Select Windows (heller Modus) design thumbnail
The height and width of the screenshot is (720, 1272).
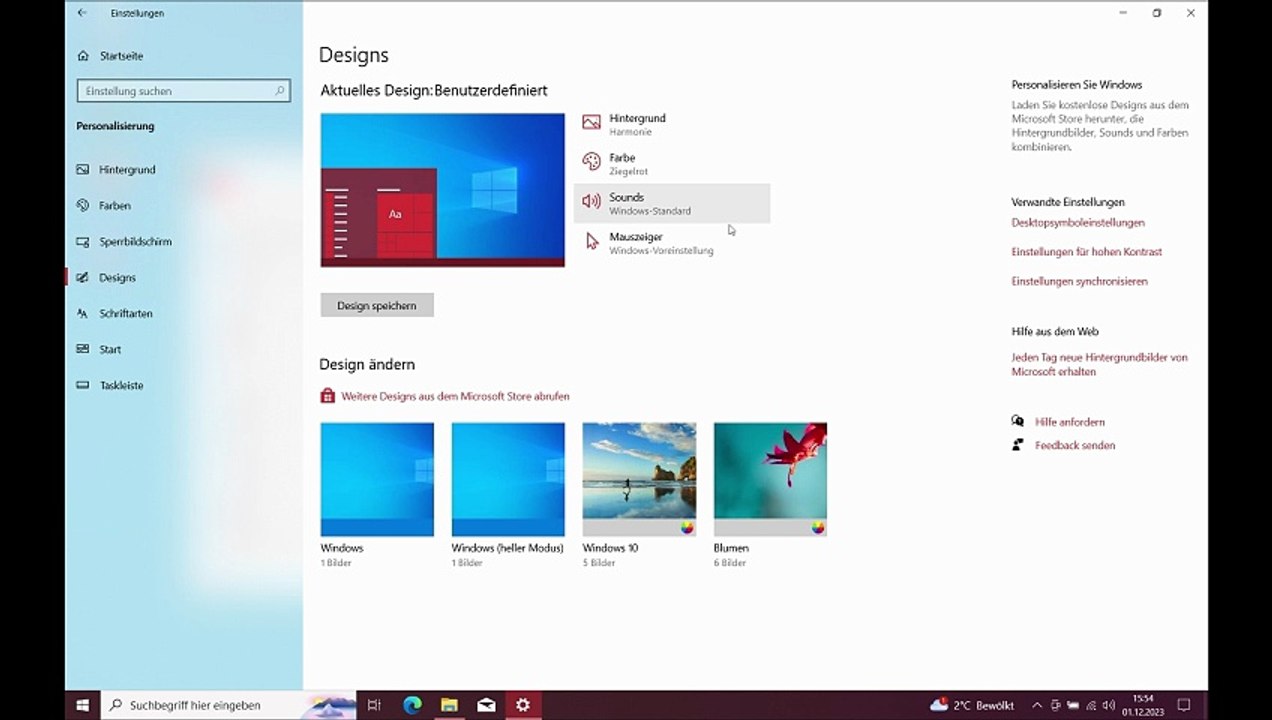point(508,479)
